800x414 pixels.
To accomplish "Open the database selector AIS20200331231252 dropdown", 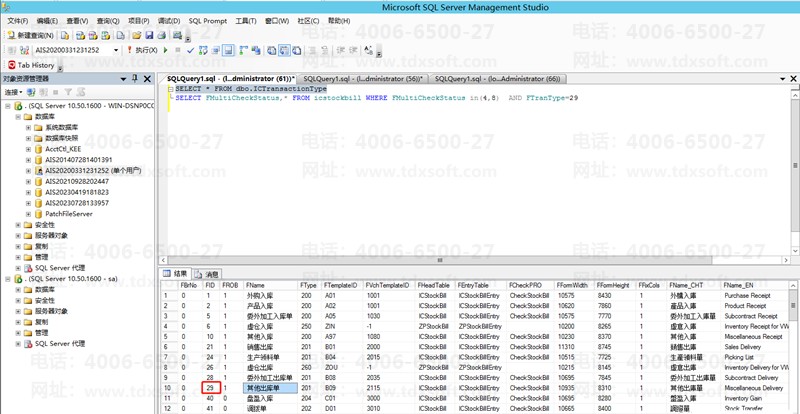I will 116,49.
